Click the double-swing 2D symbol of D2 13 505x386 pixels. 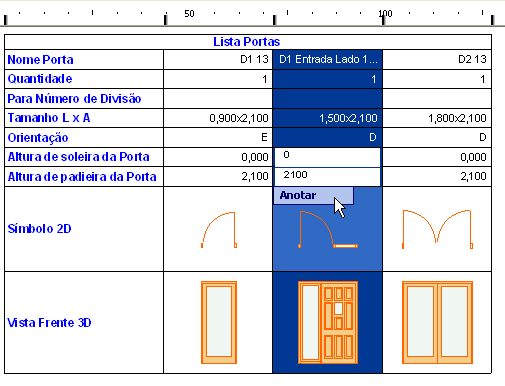tap(437, 229)
